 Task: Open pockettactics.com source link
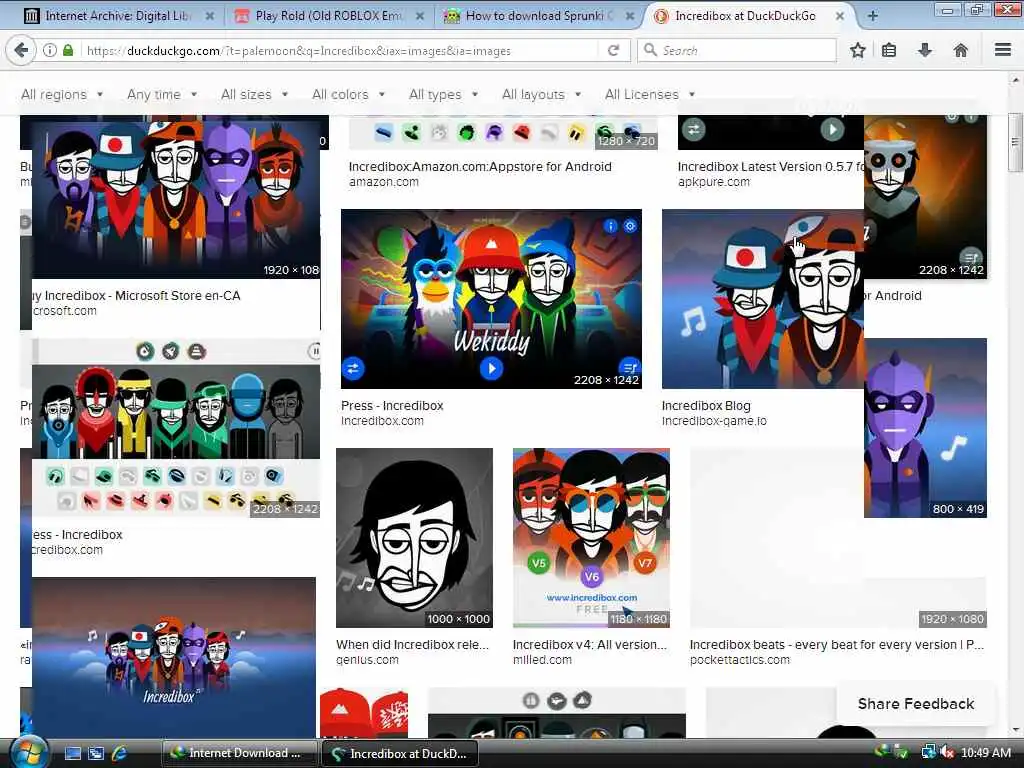(739, 660)
